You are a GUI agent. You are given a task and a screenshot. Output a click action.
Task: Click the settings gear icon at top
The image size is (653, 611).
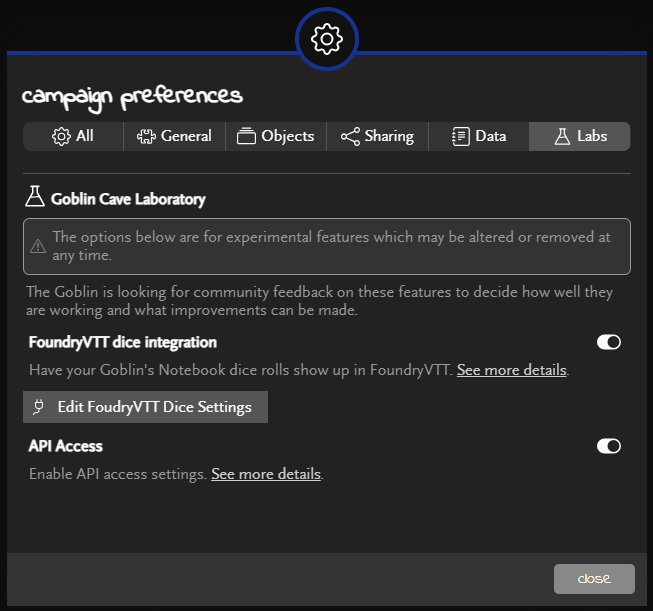tap(327, 39)
